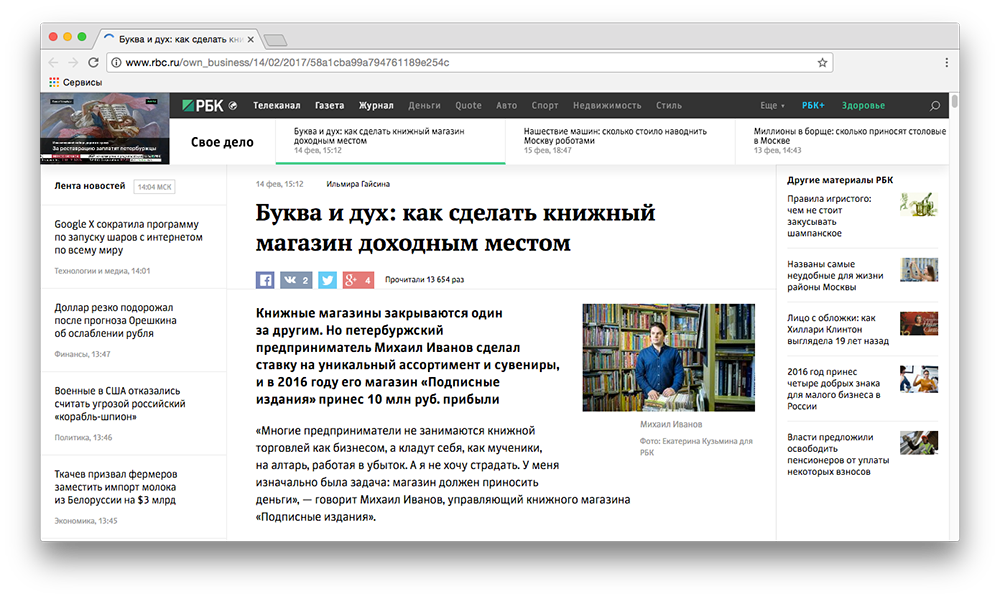Open the Сервисы apps bookmark
The width and height of the screenshot is (1000, 599).
[75, 82]
